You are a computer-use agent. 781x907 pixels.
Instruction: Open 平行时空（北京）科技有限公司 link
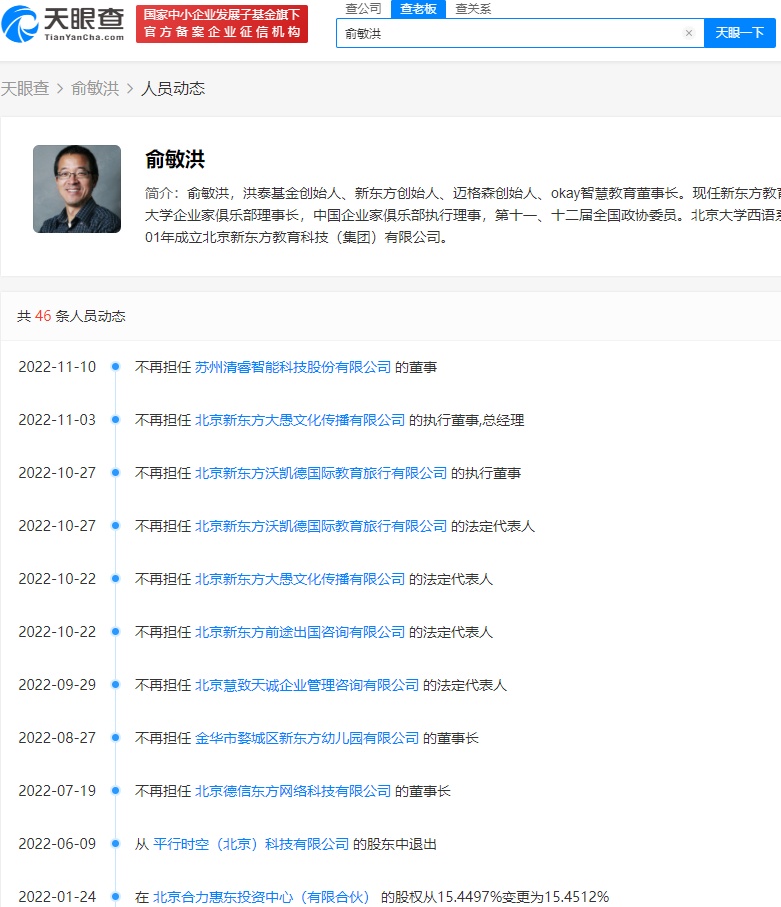pyautogui.click(x=251, y=844)
